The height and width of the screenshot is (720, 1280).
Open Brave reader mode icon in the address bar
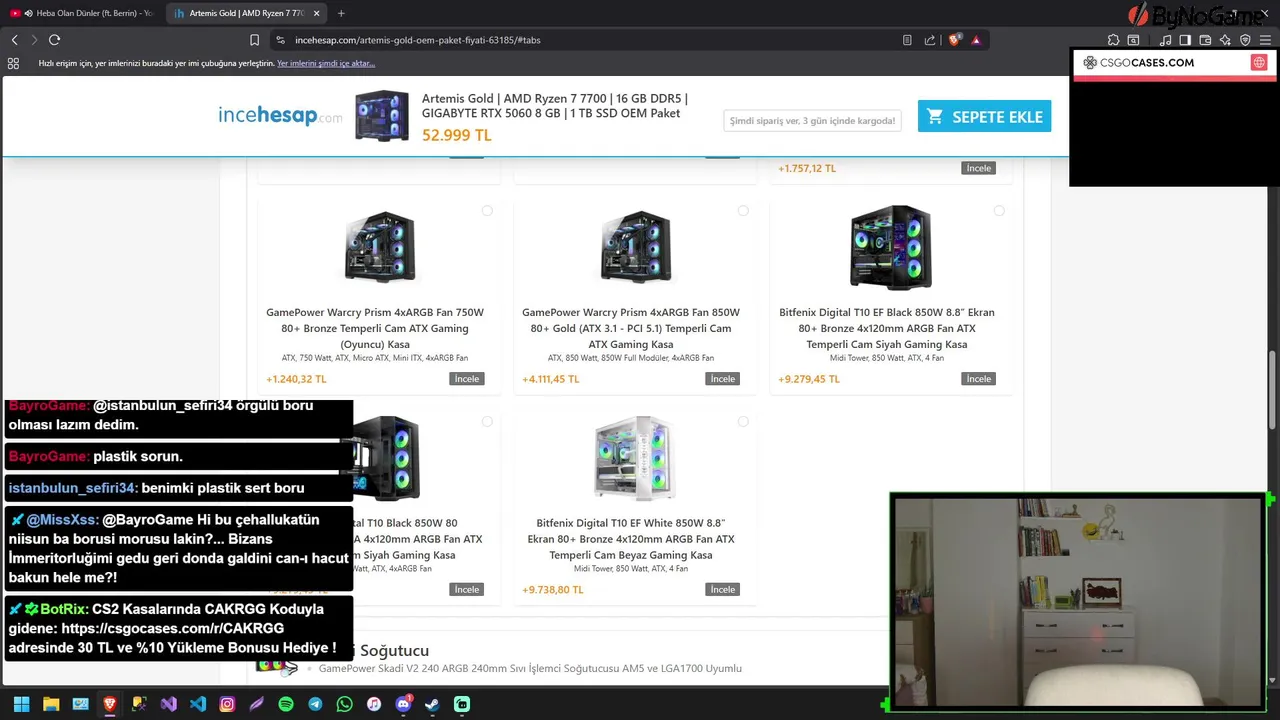pyautogui.click(x=907, y=40)
